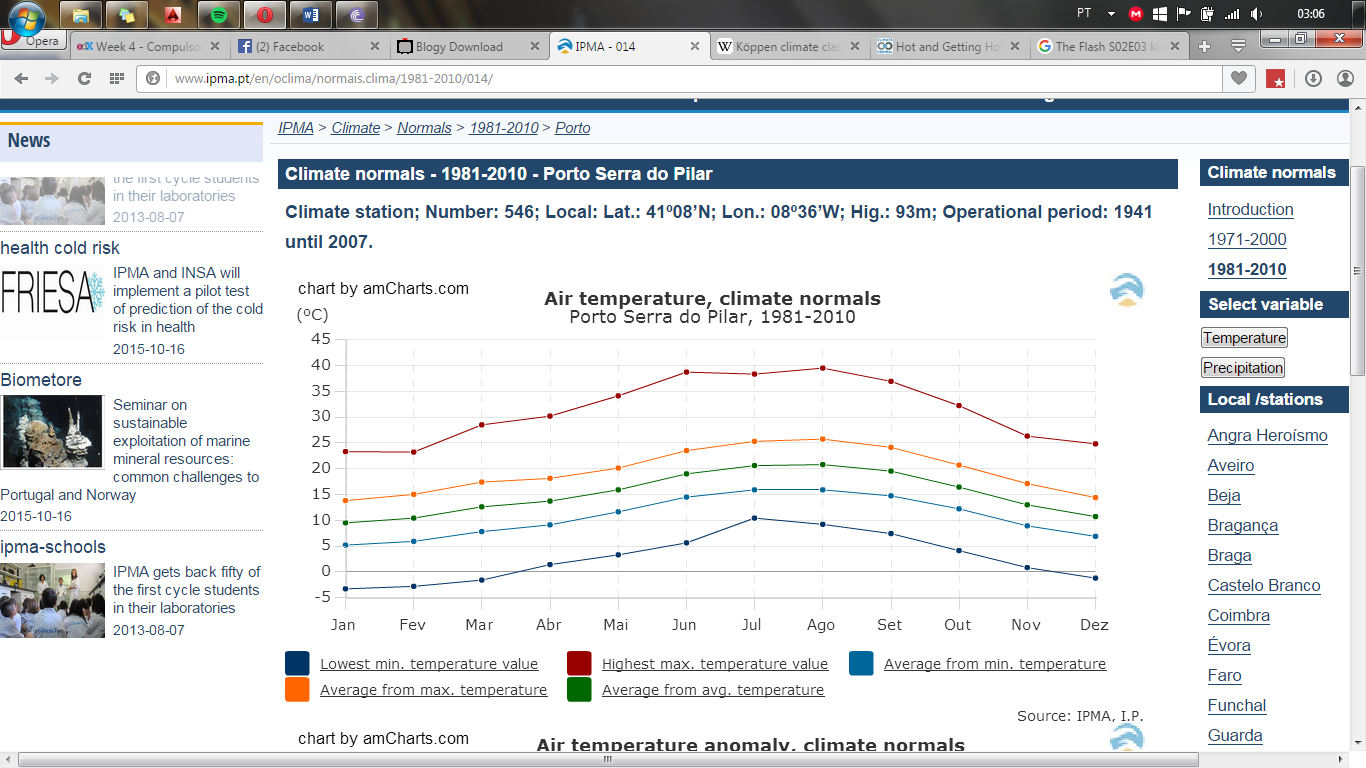Select Bragança station
The height and width of the screenshot is (768, 1366).
tap(1243, 525)
